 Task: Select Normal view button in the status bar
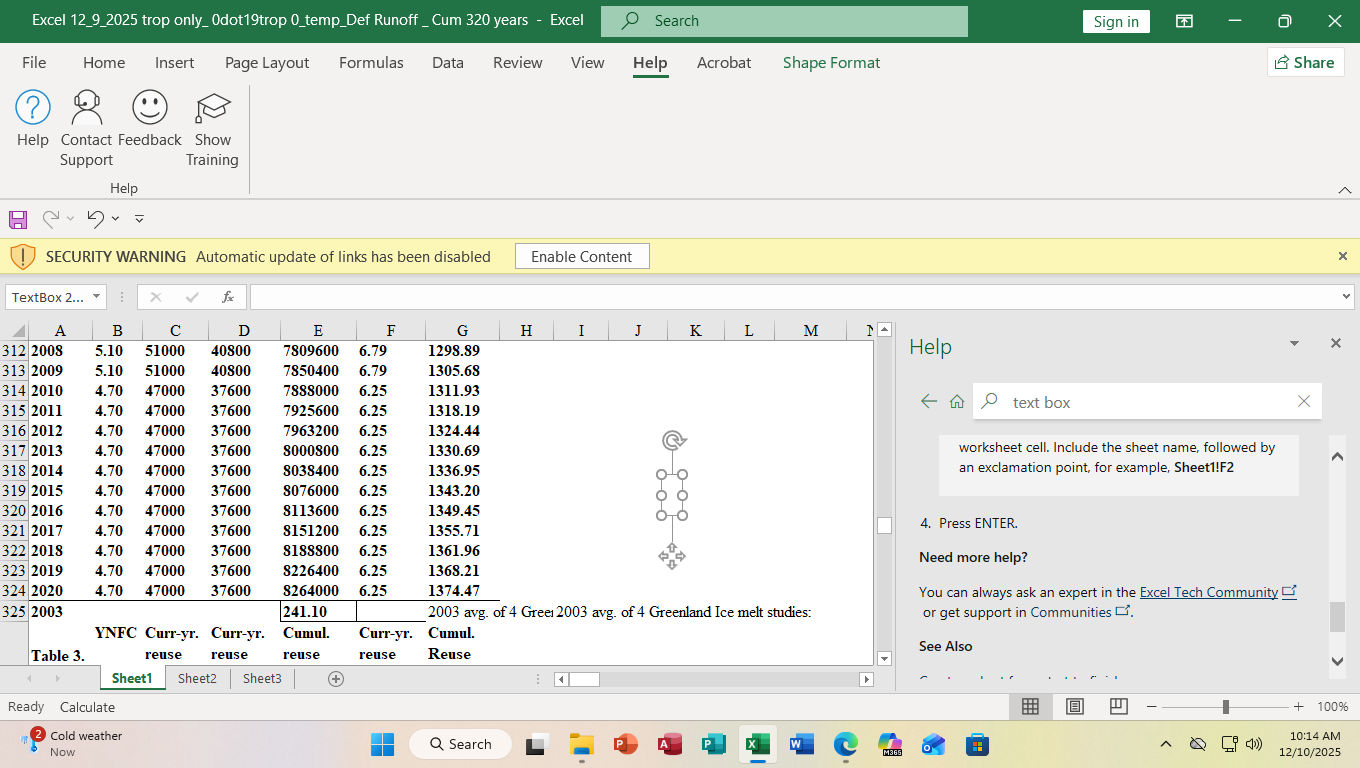pyautogui.click(x=1031, y=707)
